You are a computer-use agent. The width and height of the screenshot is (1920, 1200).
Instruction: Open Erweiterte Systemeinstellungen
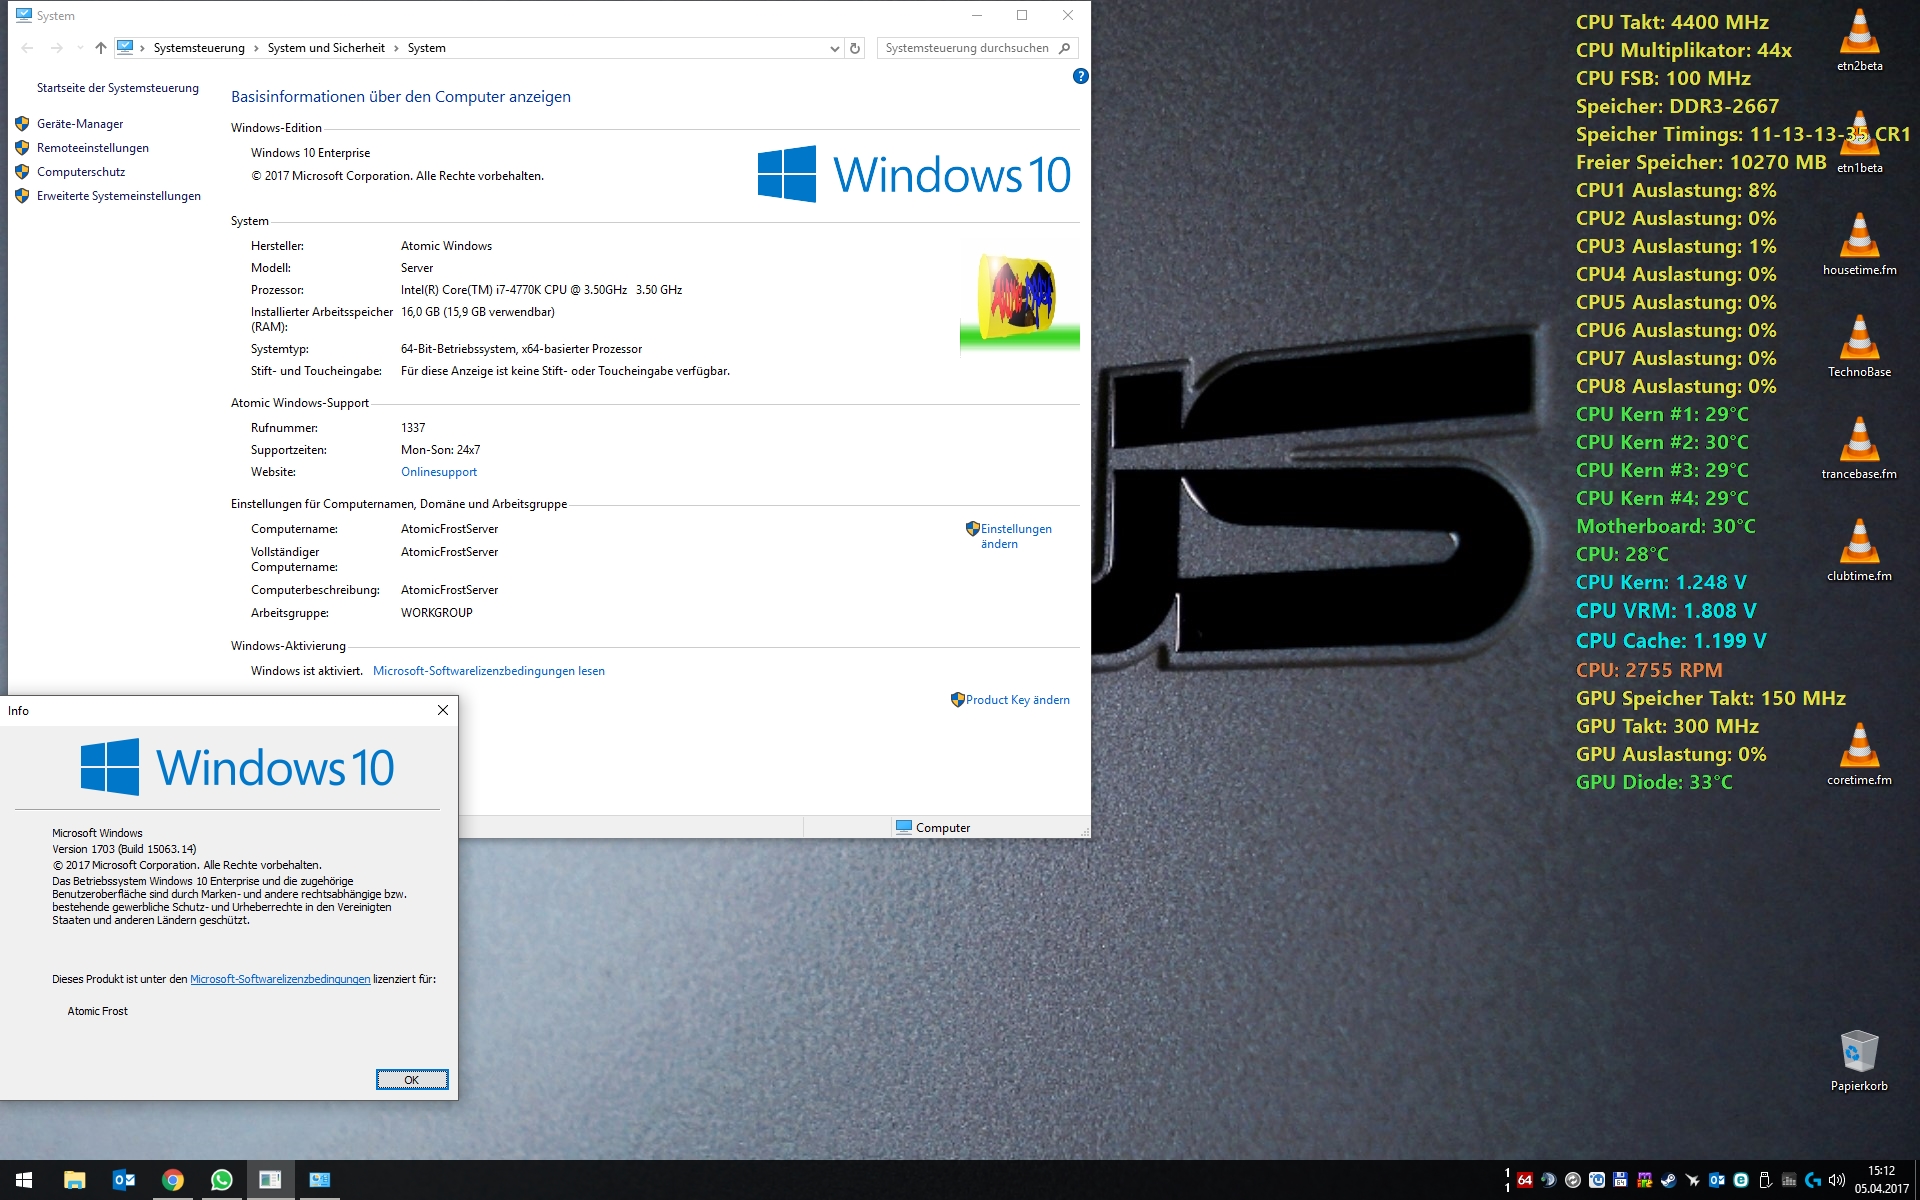click(x=118, y=196)
